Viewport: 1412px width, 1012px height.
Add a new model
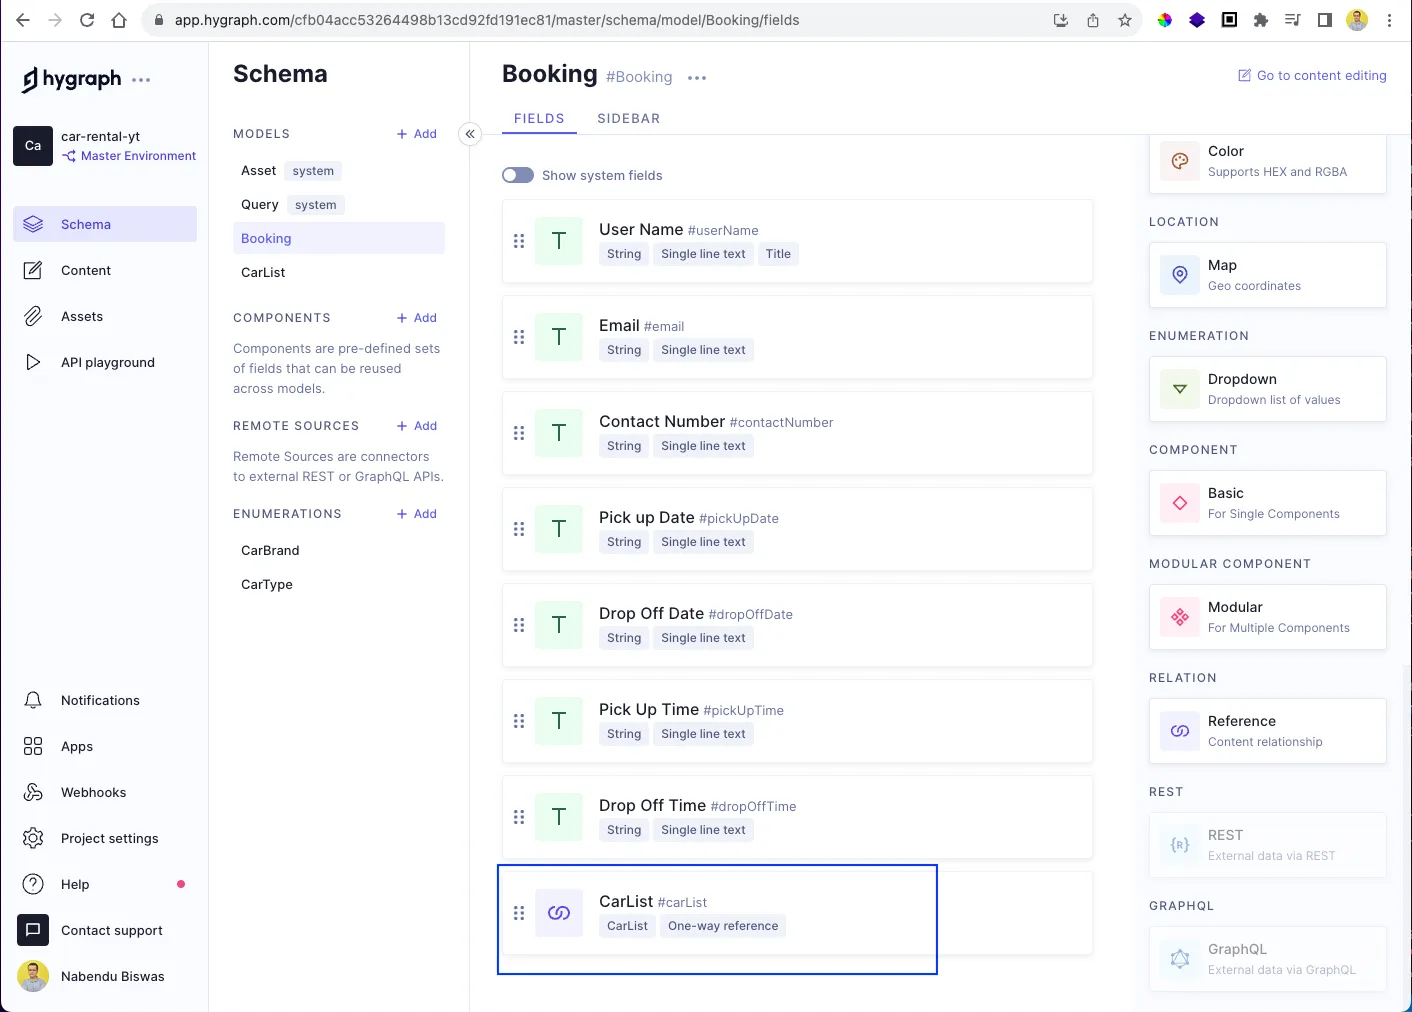tap(417, 134)
